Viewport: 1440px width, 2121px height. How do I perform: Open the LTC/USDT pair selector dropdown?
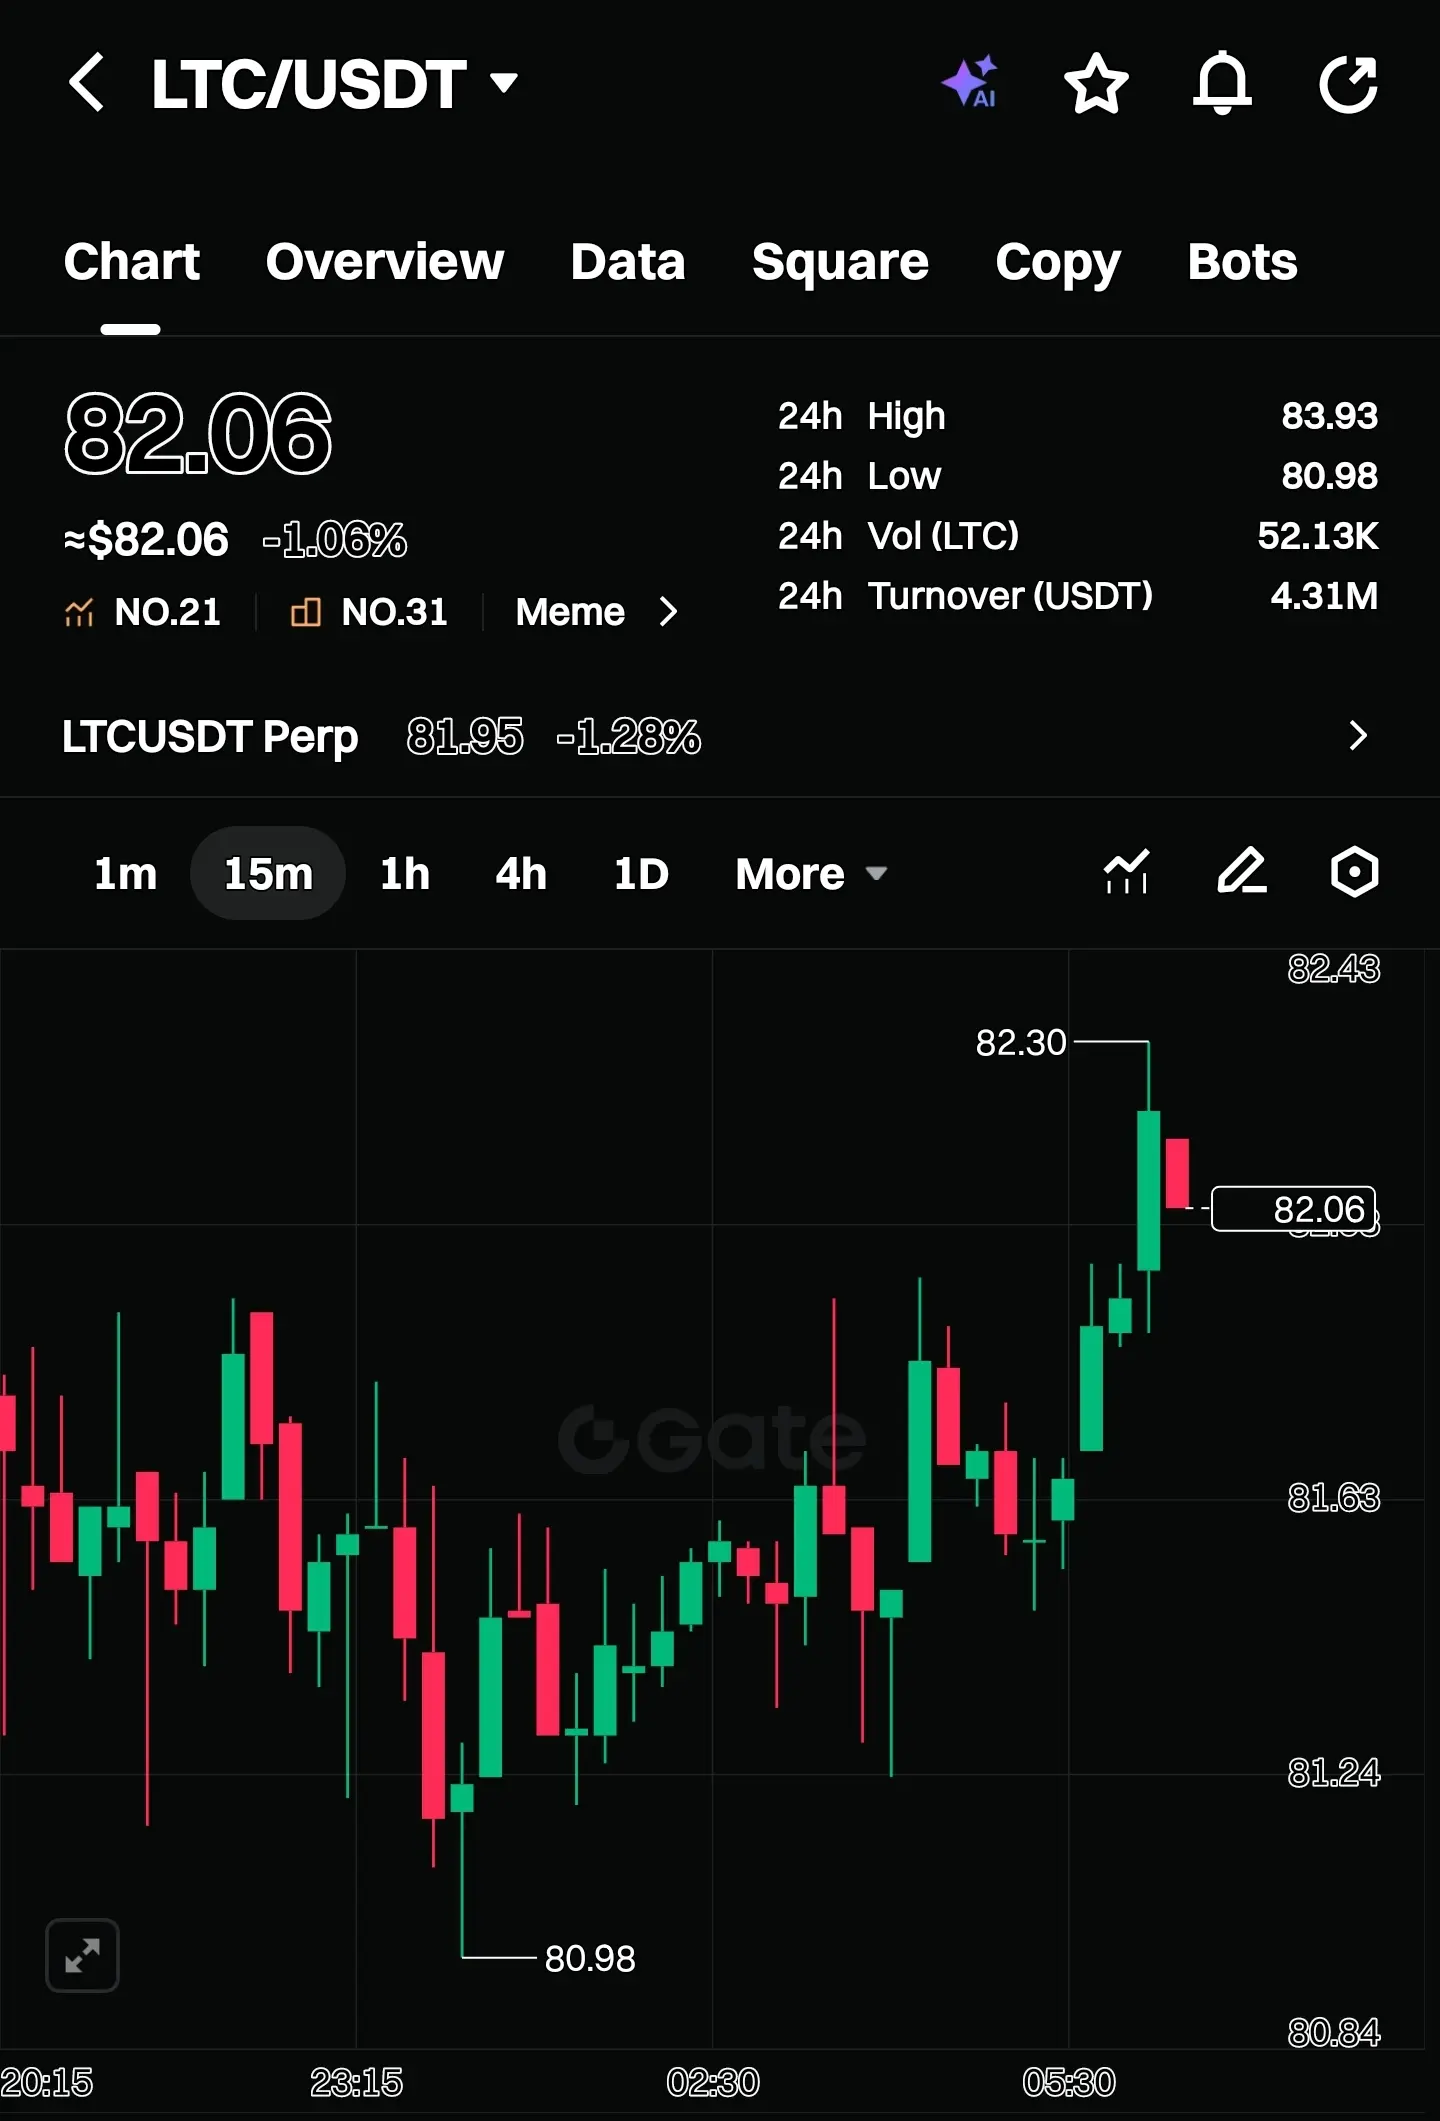click(335, 83)
